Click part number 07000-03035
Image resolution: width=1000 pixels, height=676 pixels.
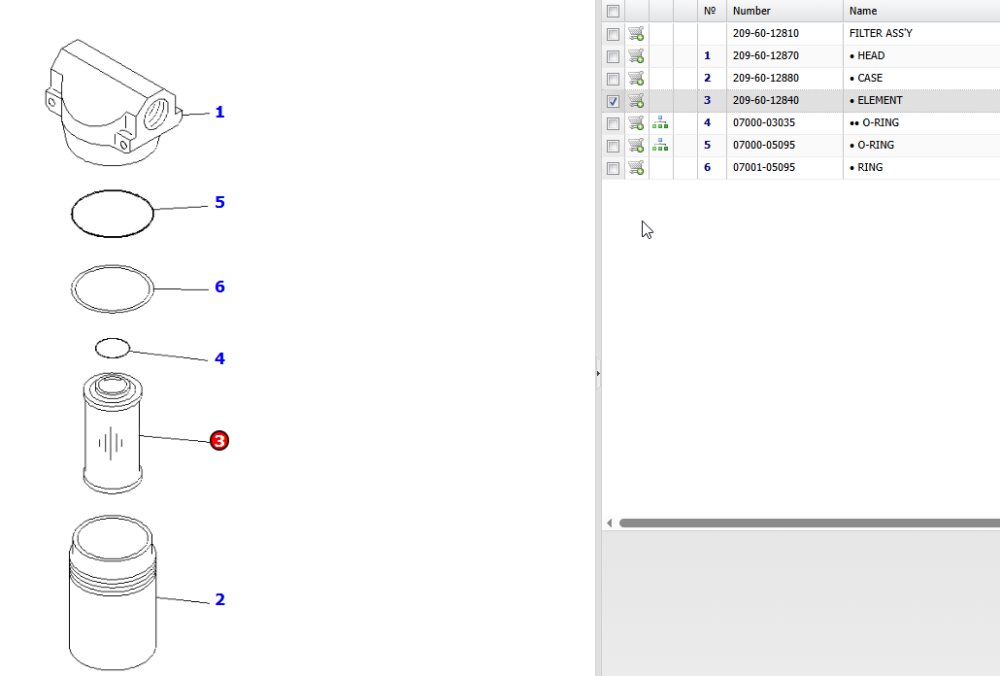764,122
